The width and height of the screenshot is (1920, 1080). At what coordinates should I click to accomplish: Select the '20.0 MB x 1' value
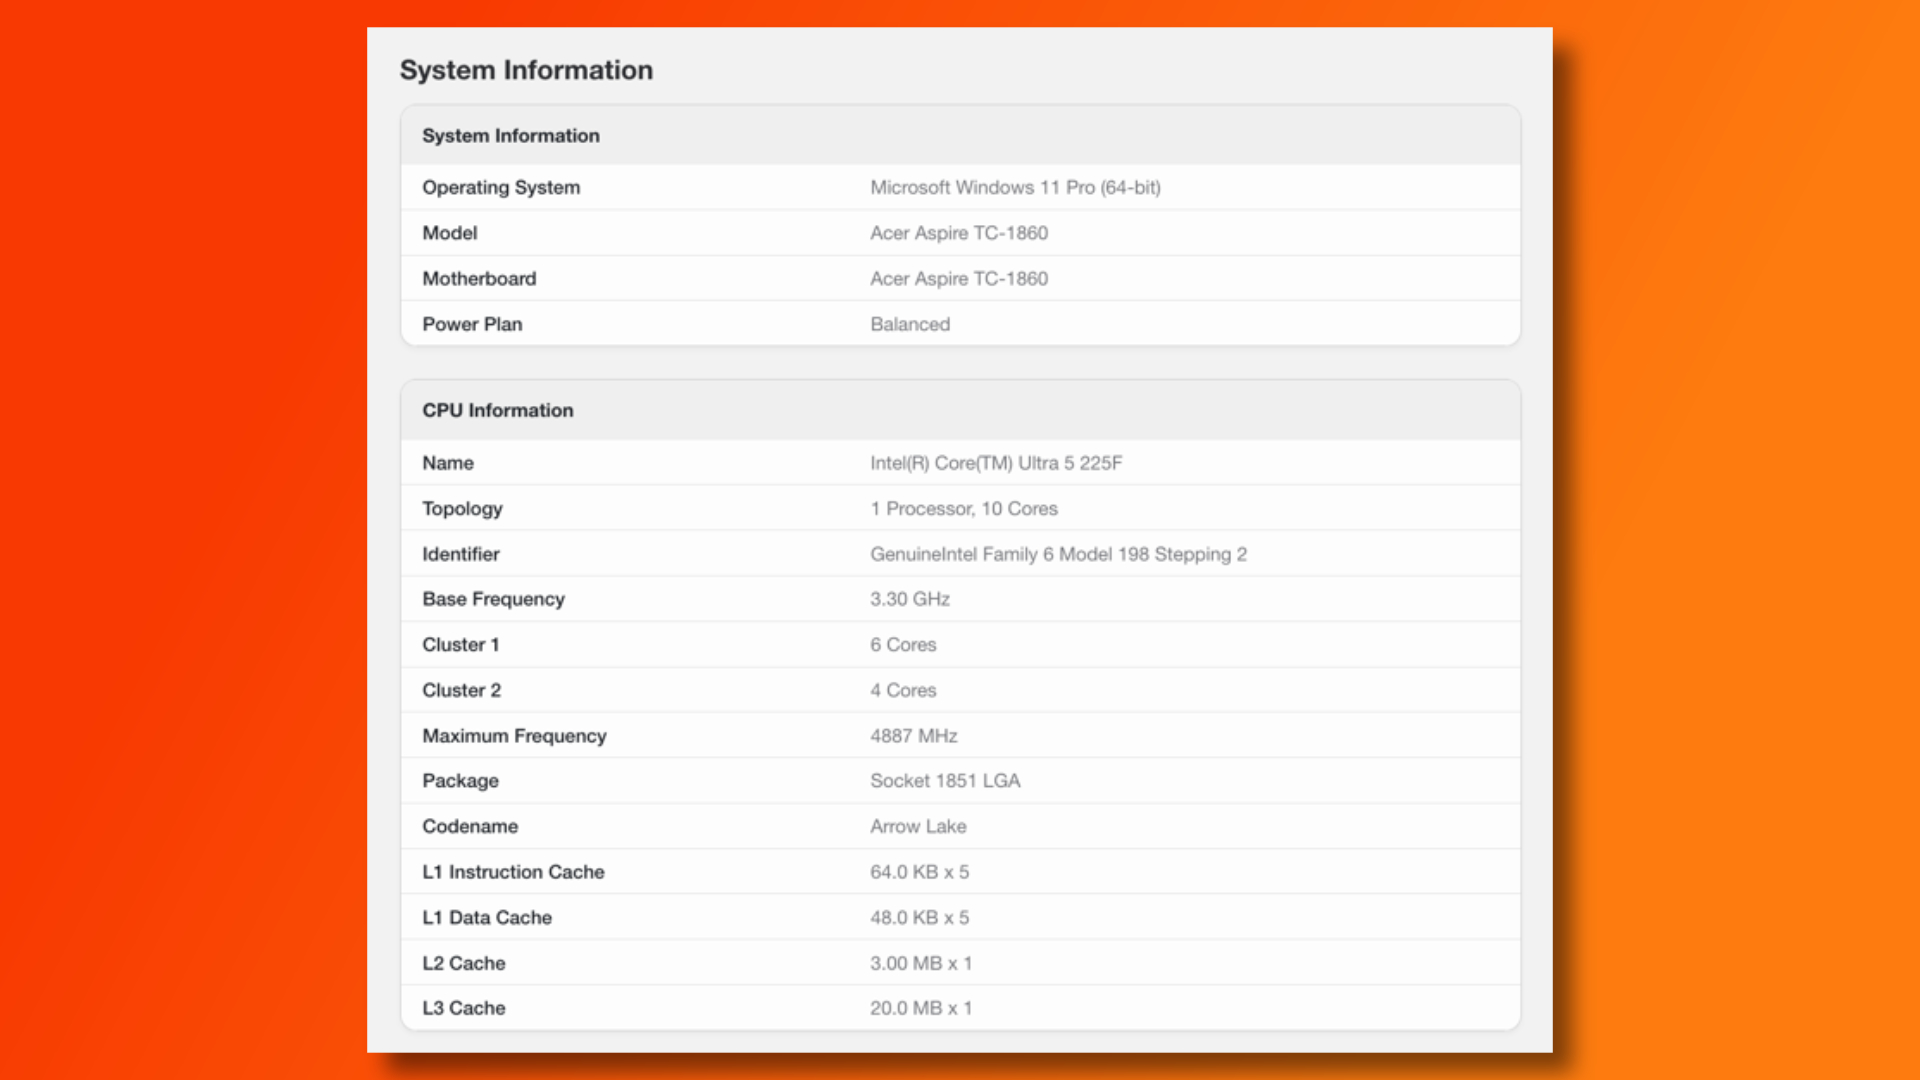[921, 1009]
